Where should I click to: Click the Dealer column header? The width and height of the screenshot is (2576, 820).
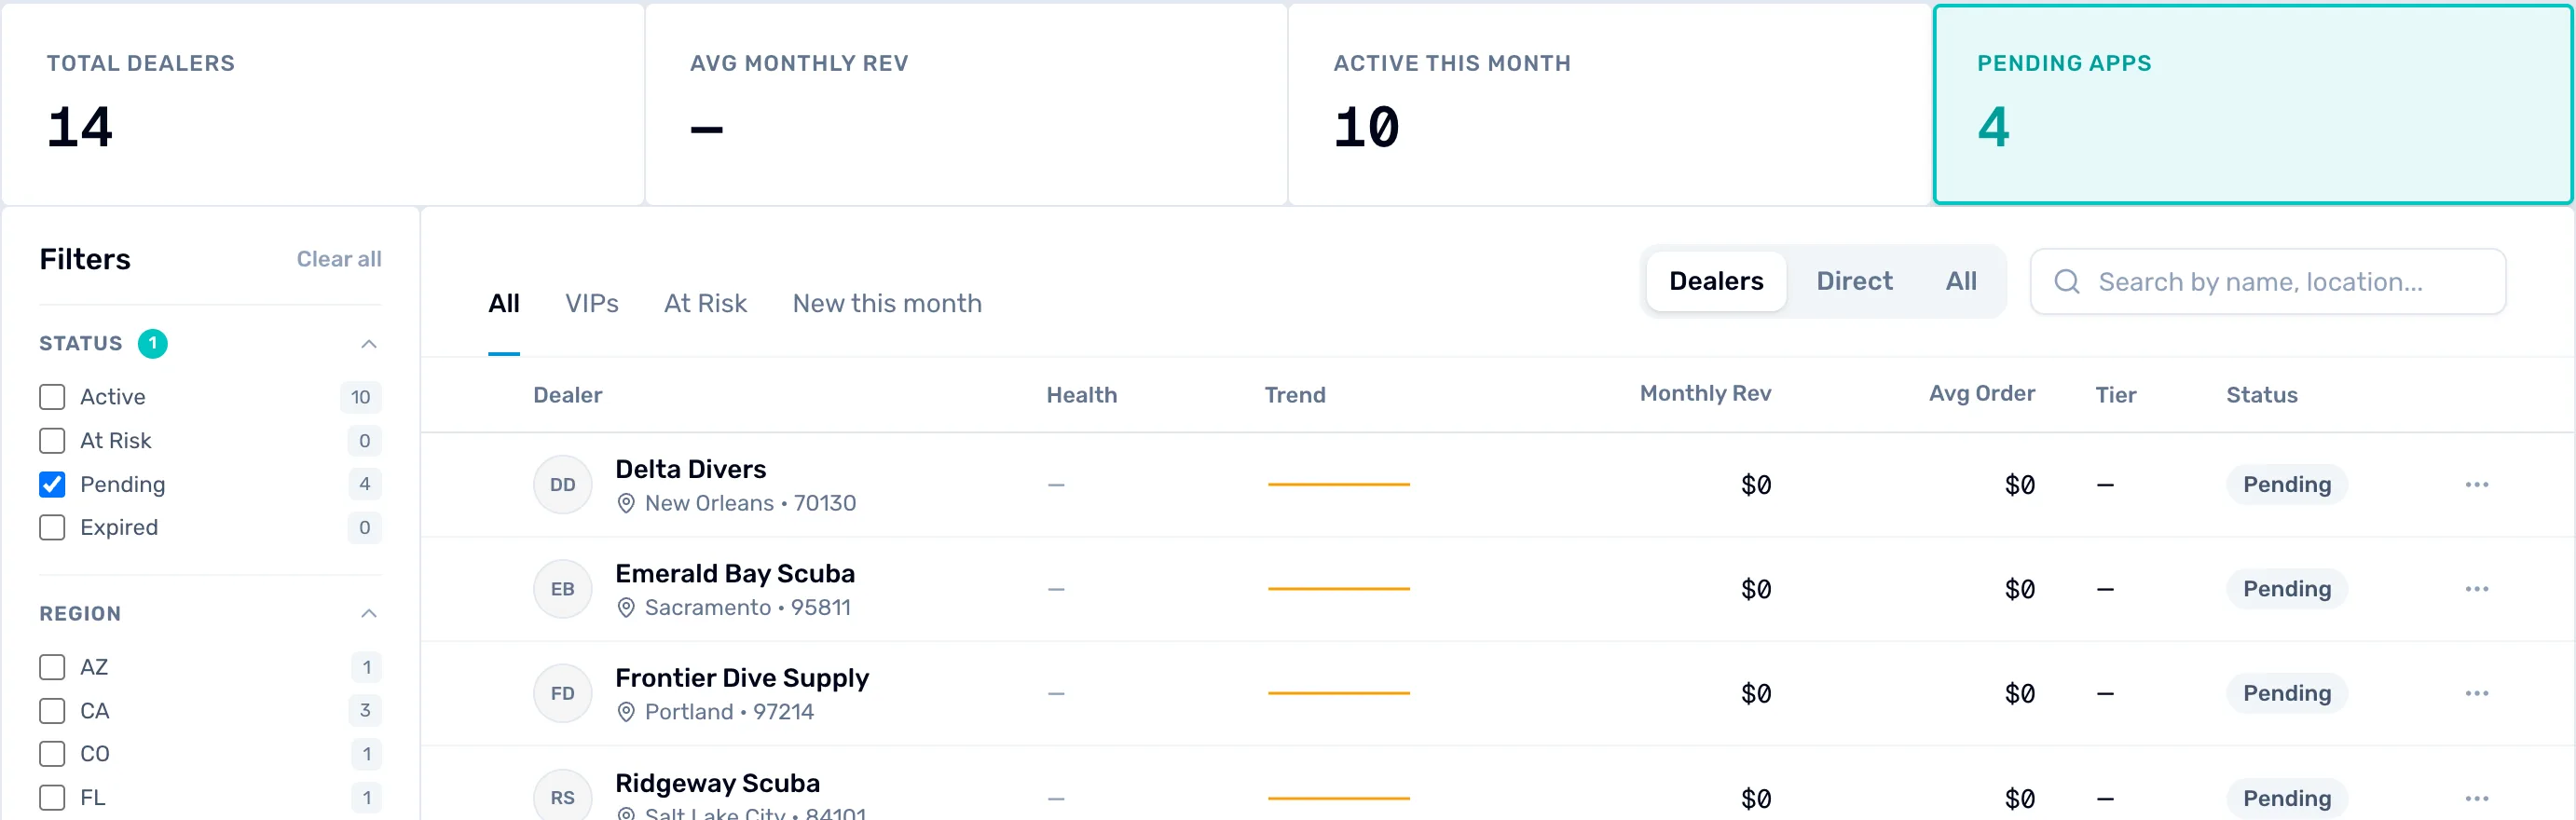[568, 395]
